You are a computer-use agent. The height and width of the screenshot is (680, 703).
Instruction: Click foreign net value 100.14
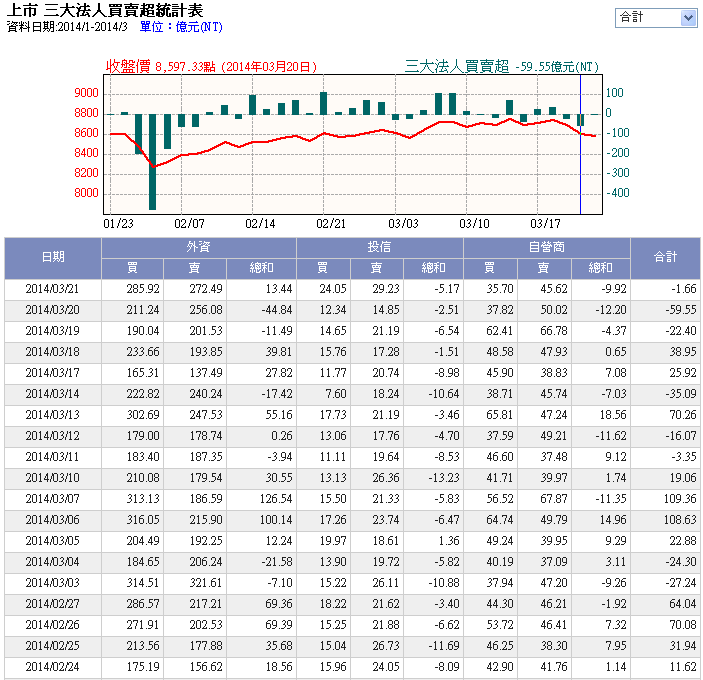click(276, 520)
